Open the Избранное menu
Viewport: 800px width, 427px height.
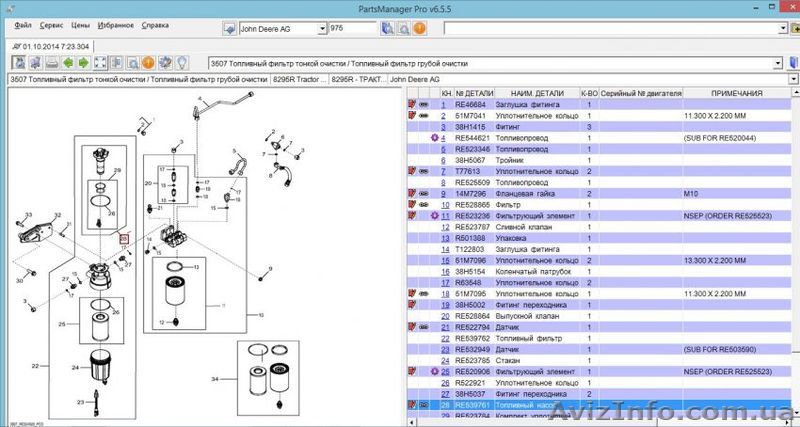(x=116, y=23)
